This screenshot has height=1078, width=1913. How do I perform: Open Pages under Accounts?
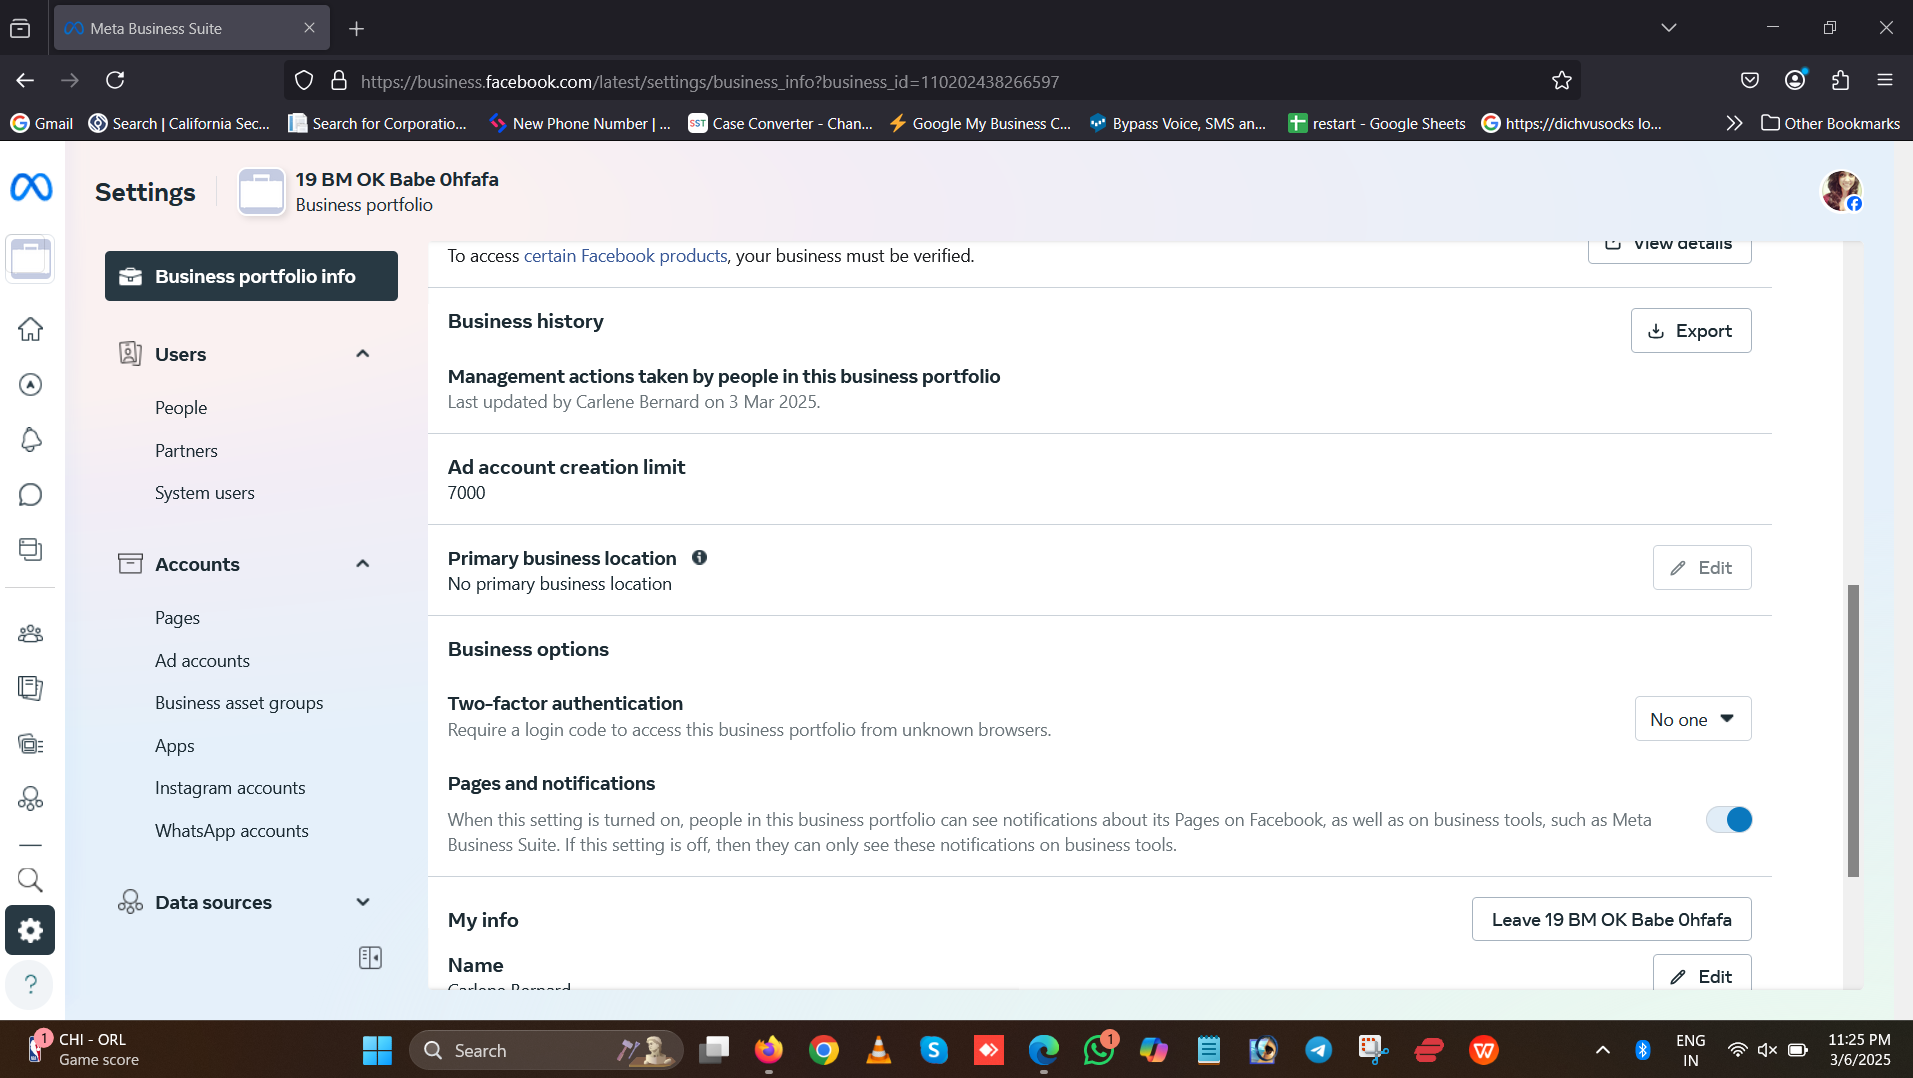coord(177,618)
